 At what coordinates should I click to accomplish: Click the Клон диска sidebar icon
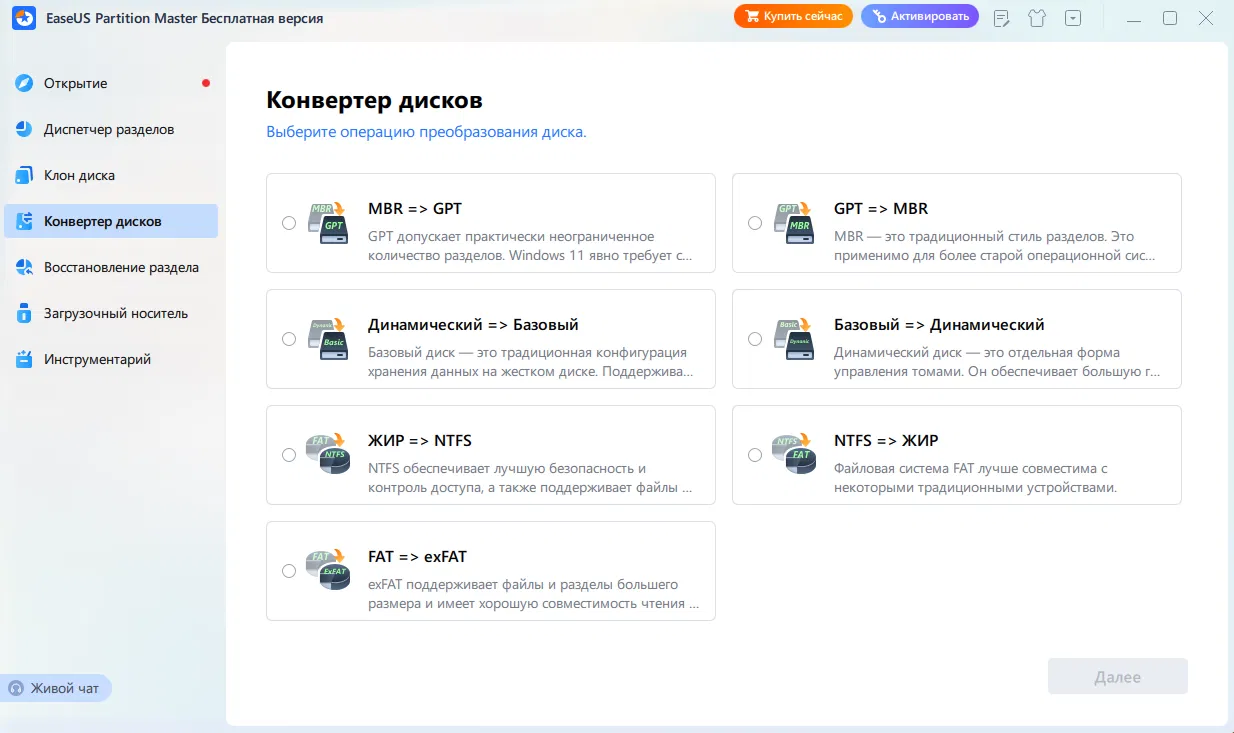(25, 175)
